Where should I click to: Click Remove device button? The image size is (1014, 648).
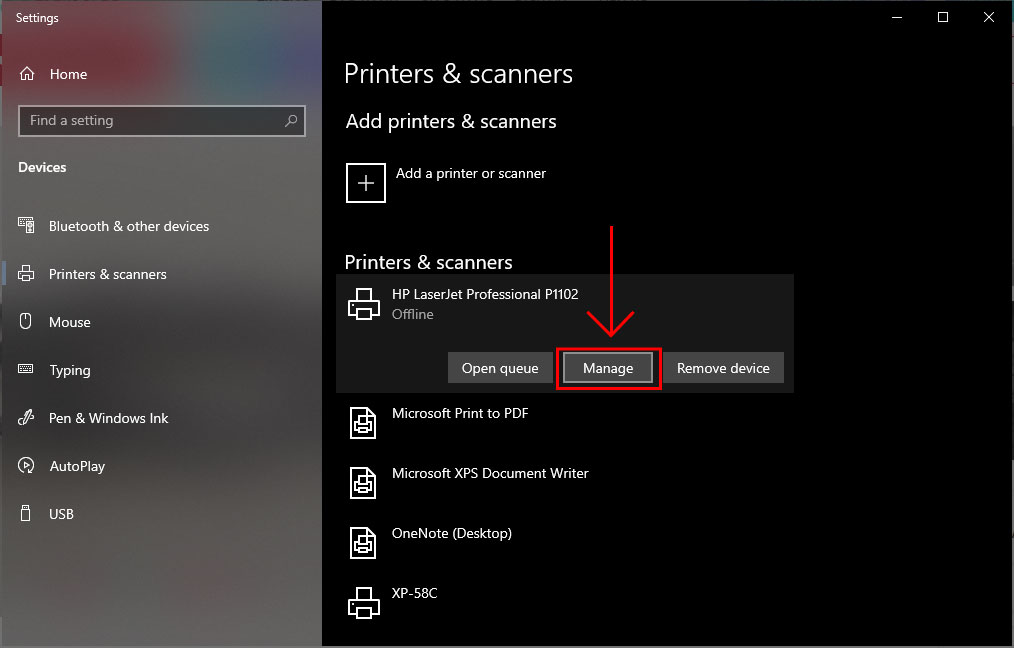click(723, 368)
